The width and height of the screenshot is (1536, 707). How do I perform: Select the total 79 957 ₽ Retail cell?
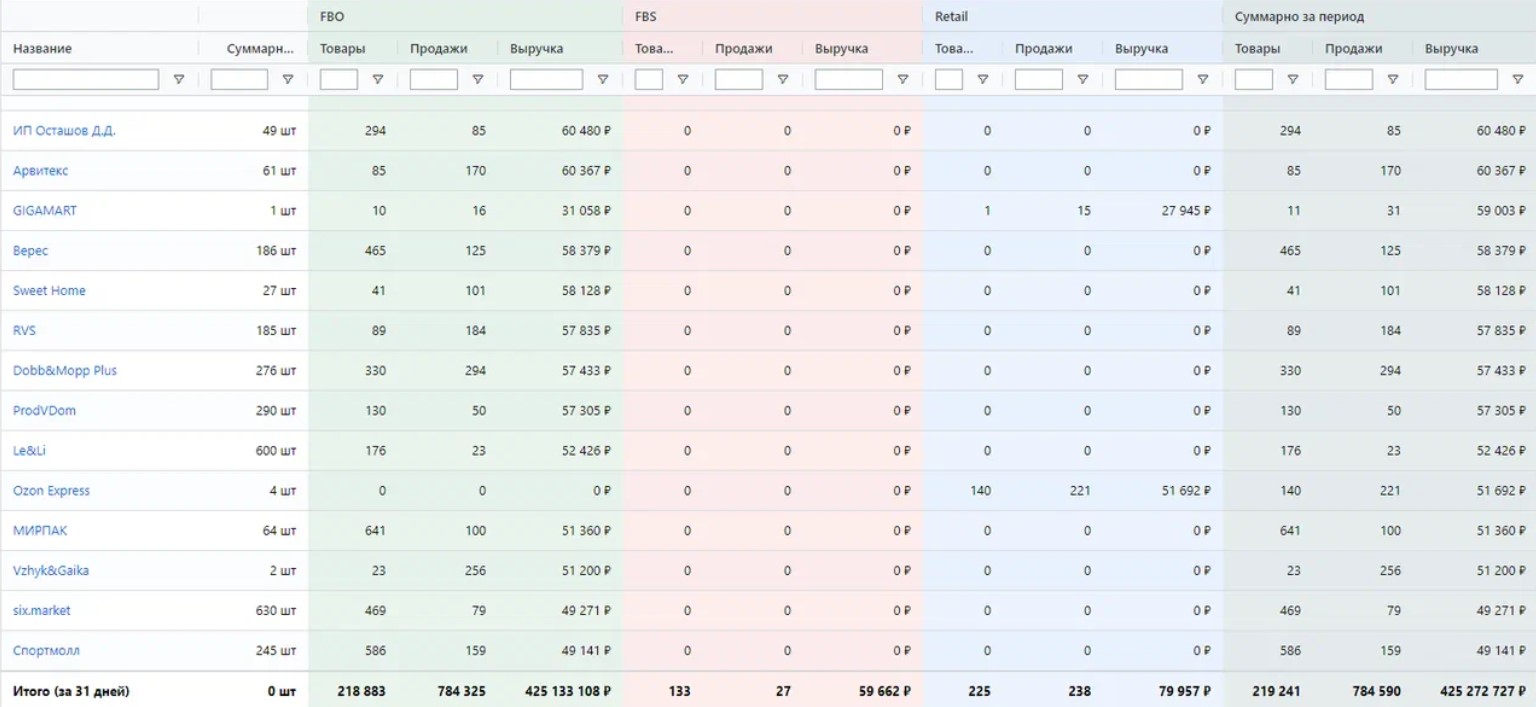click(1185, 691)
